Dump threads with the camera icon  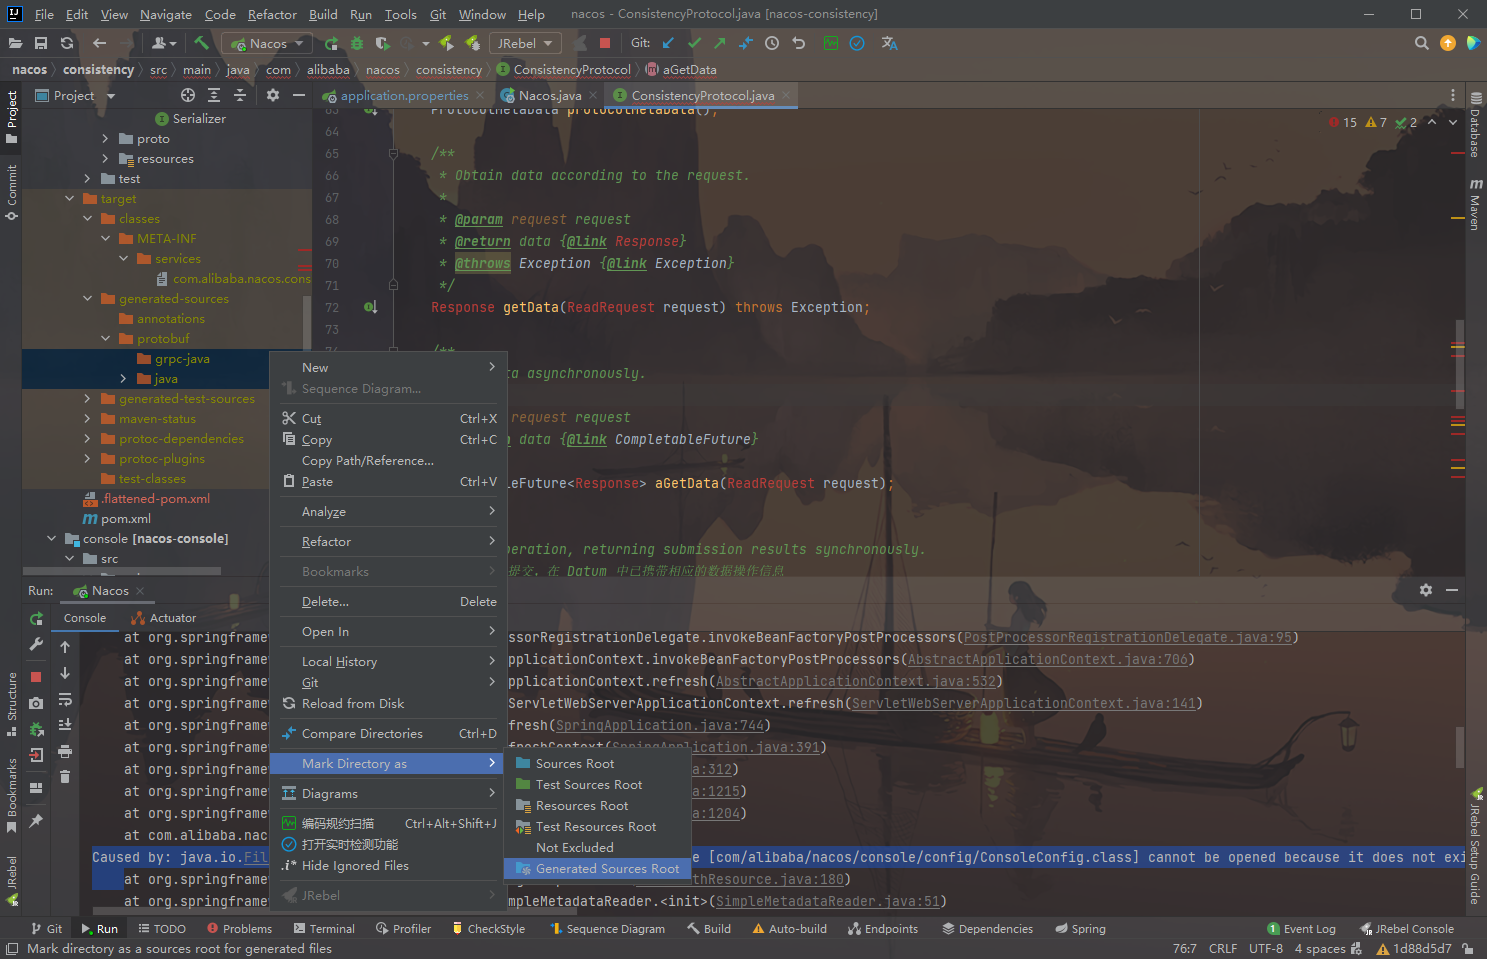point(36,703)
